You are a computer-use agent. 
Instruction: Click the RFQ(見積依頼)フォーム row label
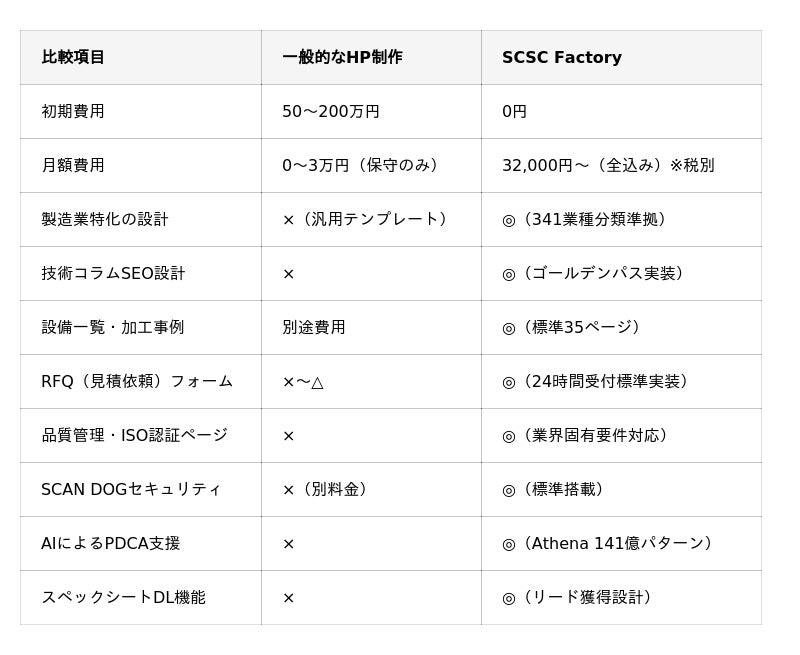point(137,381)
